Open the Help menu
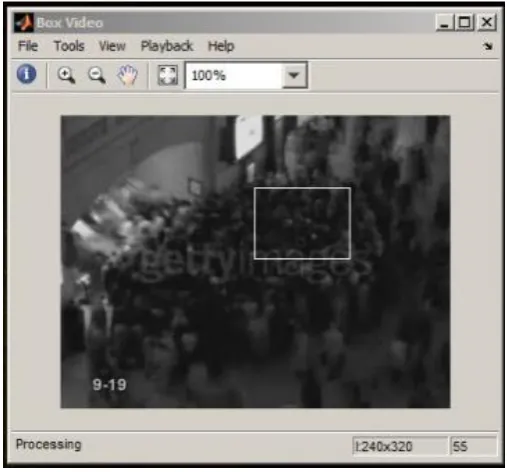Image resolution: width=507 pixels, height=472 pixels. click(x=221, y=46)
